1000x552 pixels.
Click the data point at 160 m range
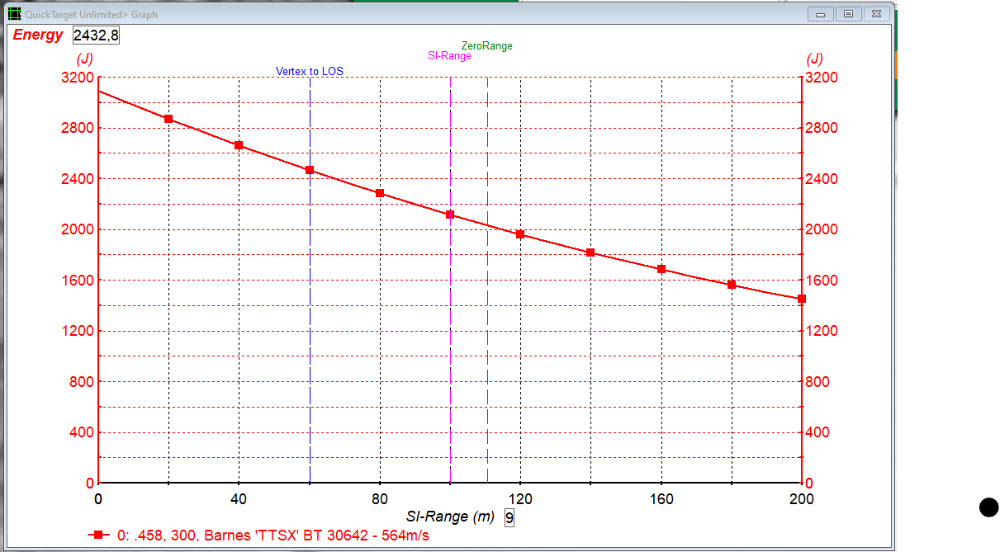click(661, 270)
